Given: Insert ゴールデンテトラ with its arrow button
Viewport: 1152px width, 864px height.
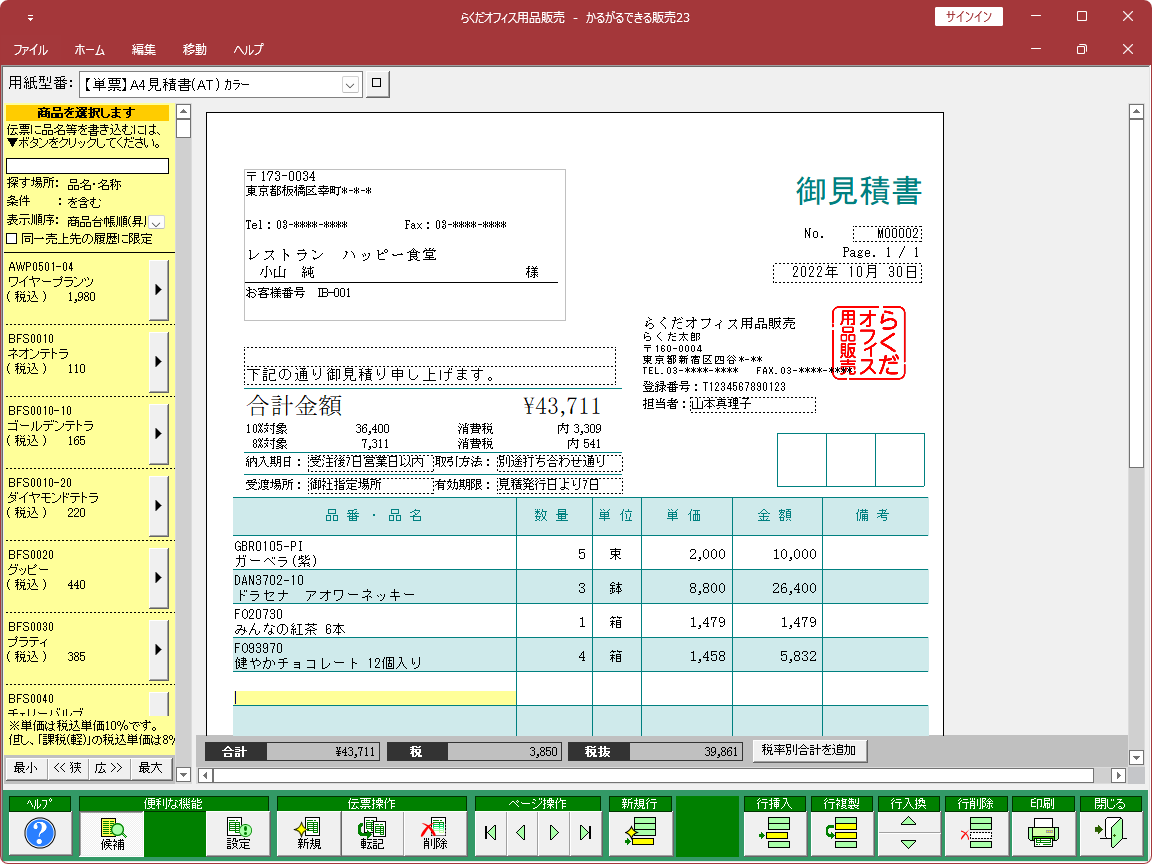Looking at the screenshot, I should (x=158, y=433).
